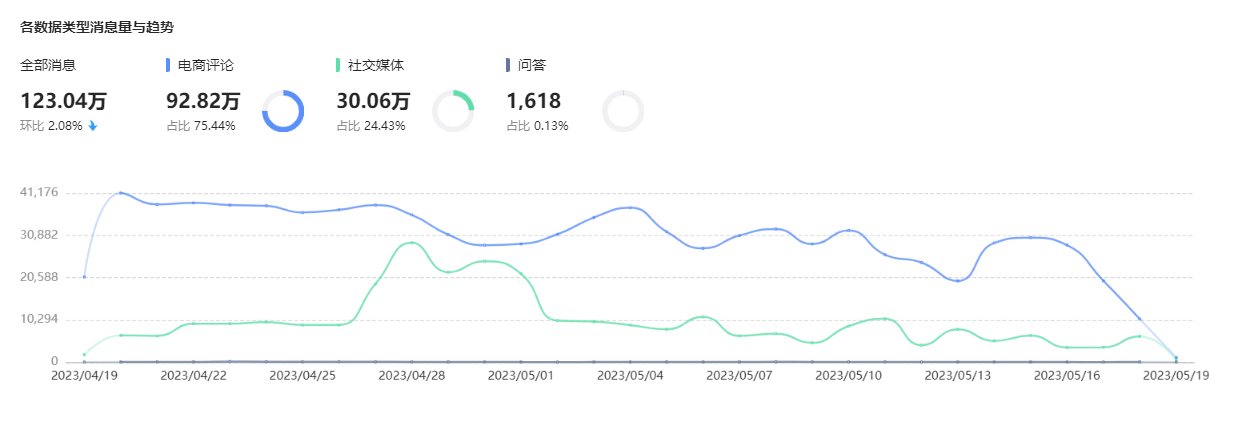Click the green color bar before 社交媒体
Screen dimensions: 1242x444
(338, 65)
